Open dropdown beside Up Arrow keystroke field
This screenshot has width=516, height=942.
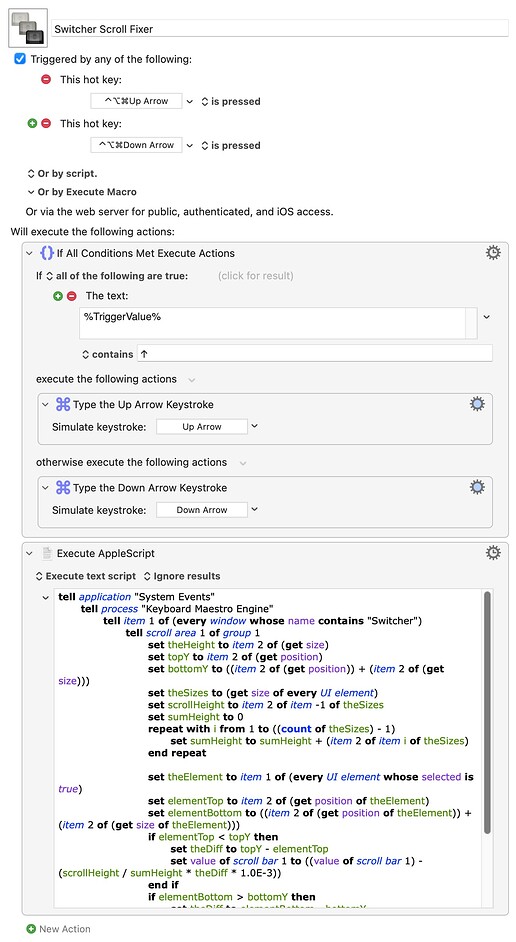click(255, 427)
